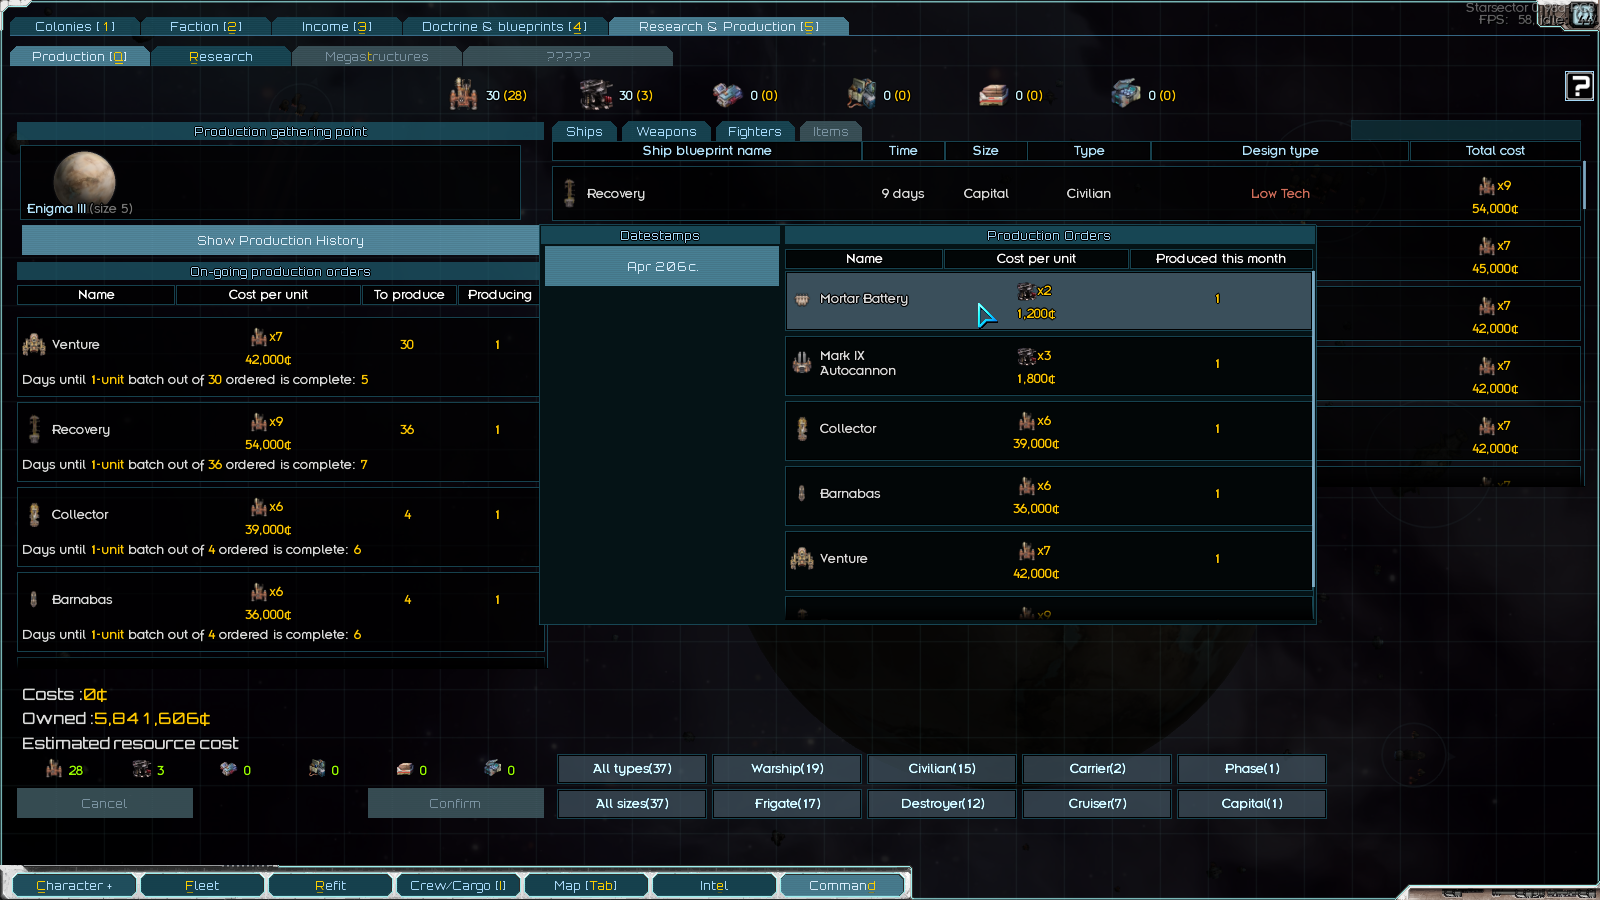Open the Intel bottom menu
The image size is (1600, 900).
coord(714,885)
